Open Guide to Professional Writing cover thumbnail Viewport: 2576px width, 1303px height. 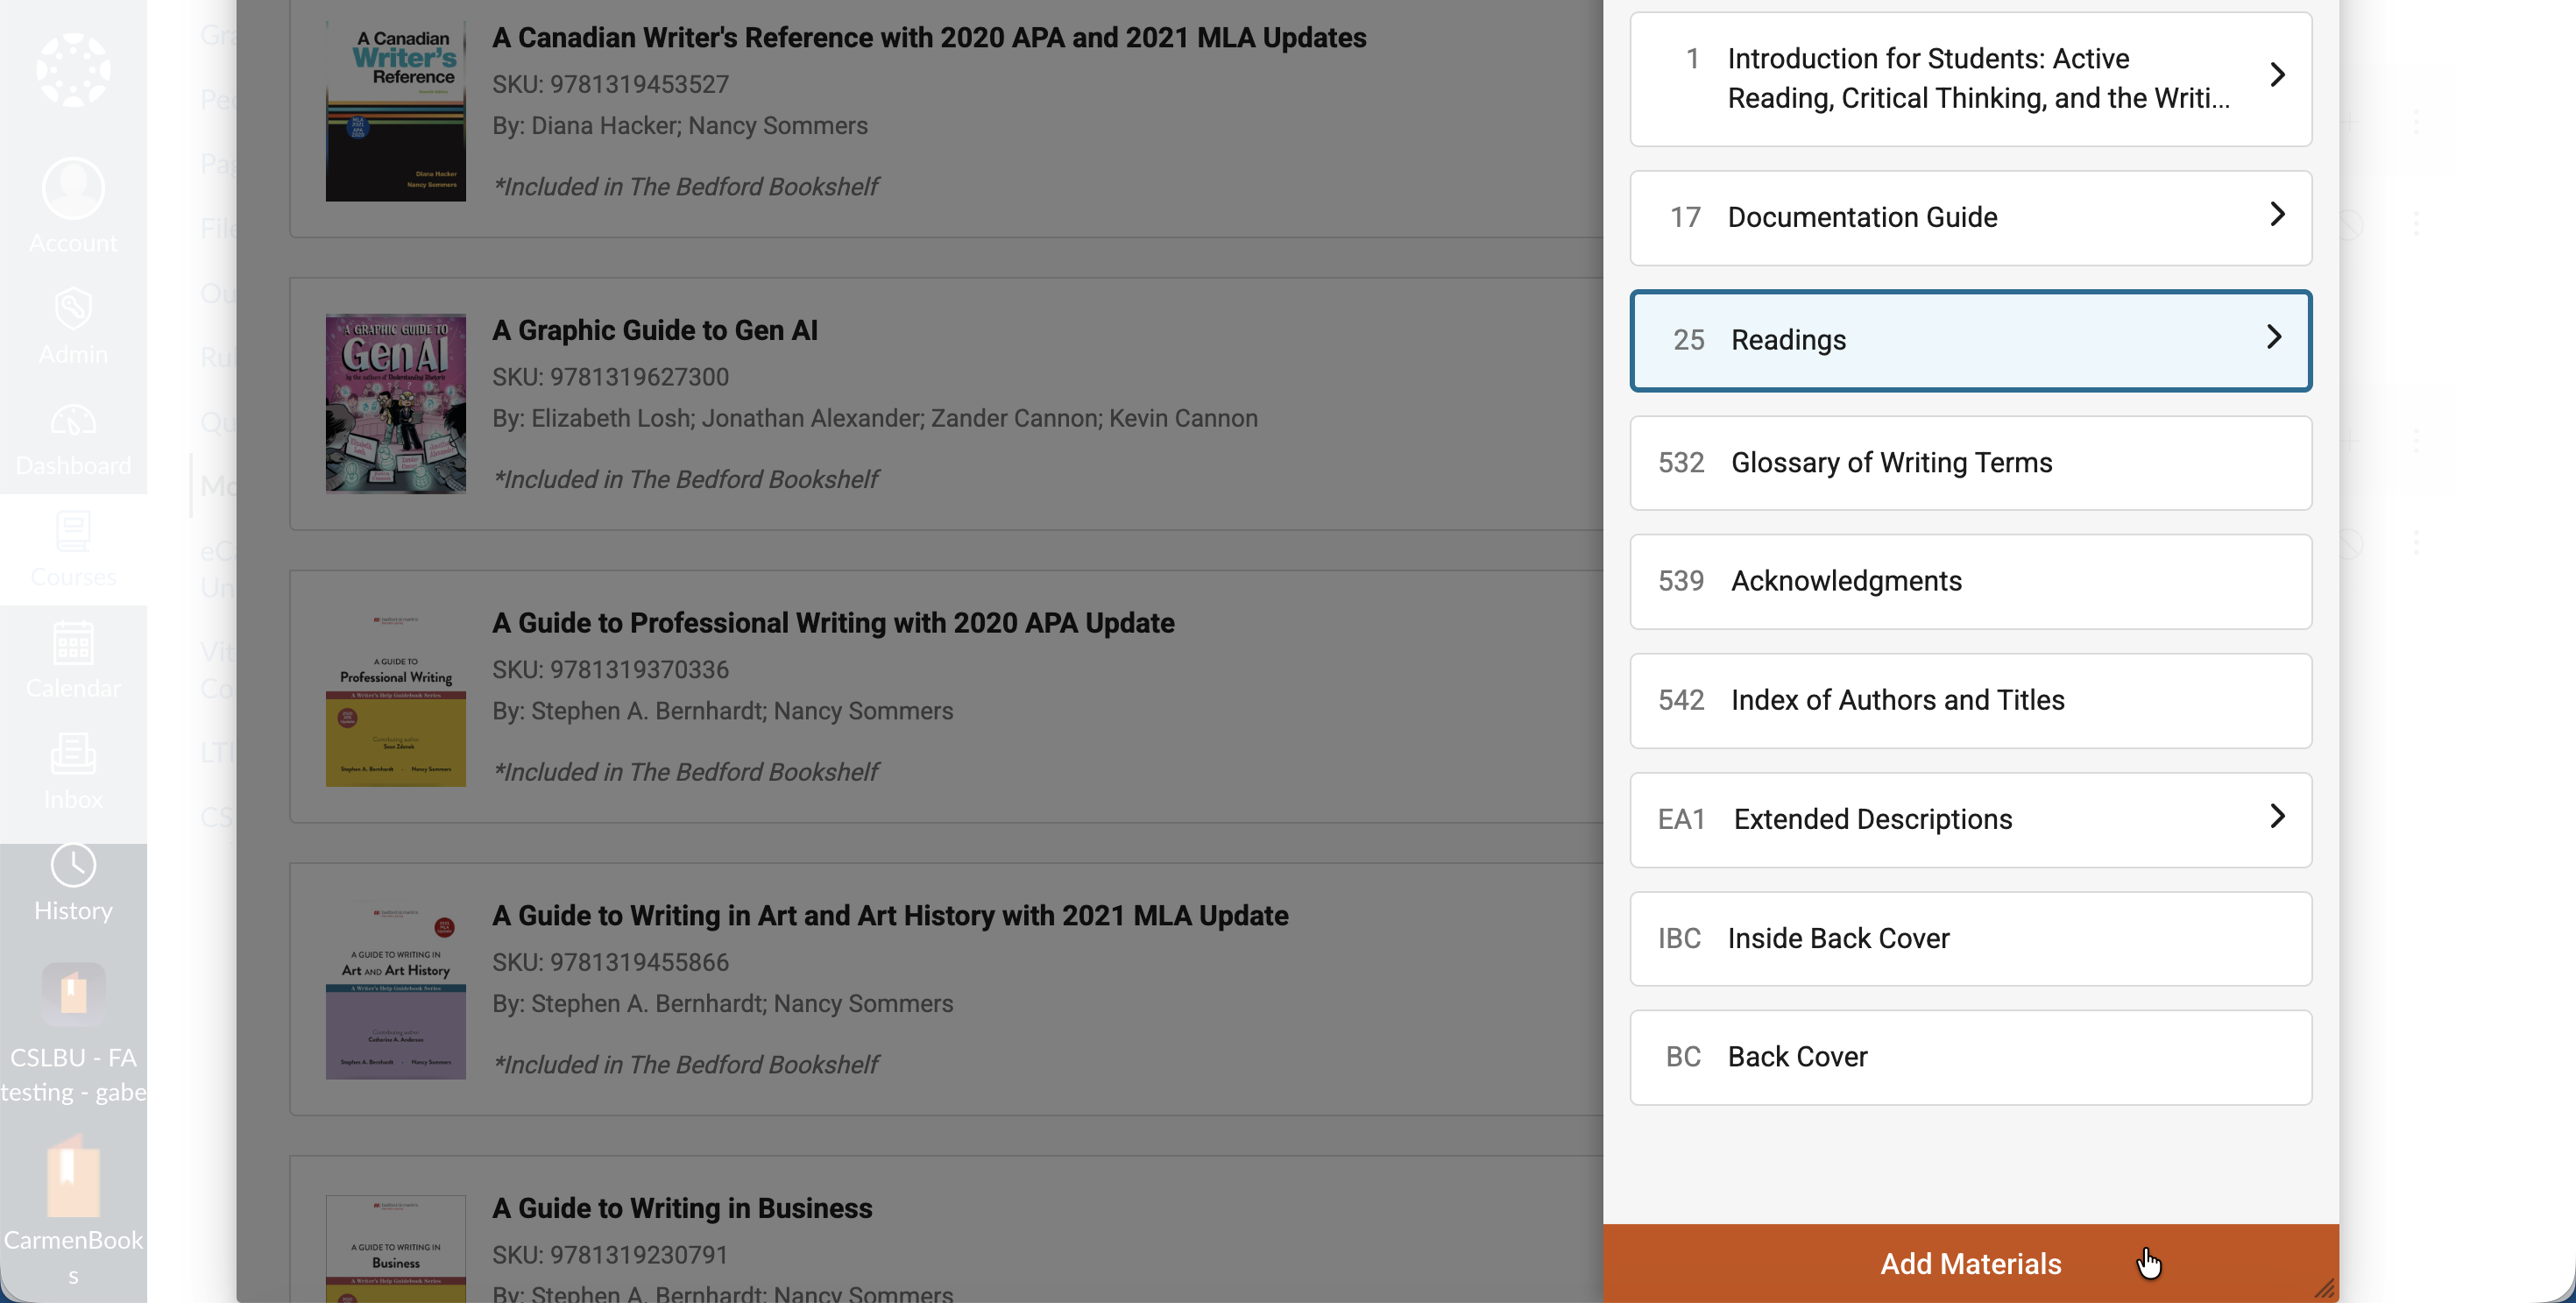pos(395,696)
